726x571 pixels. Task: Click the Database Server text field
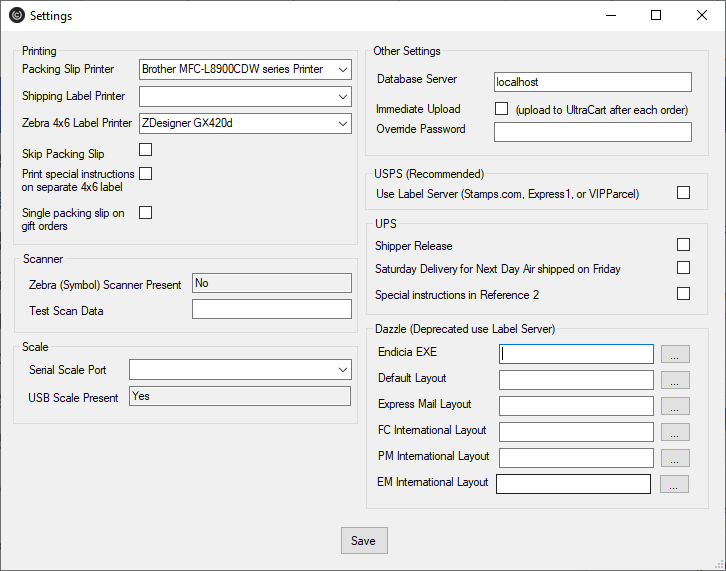point(593,82)
